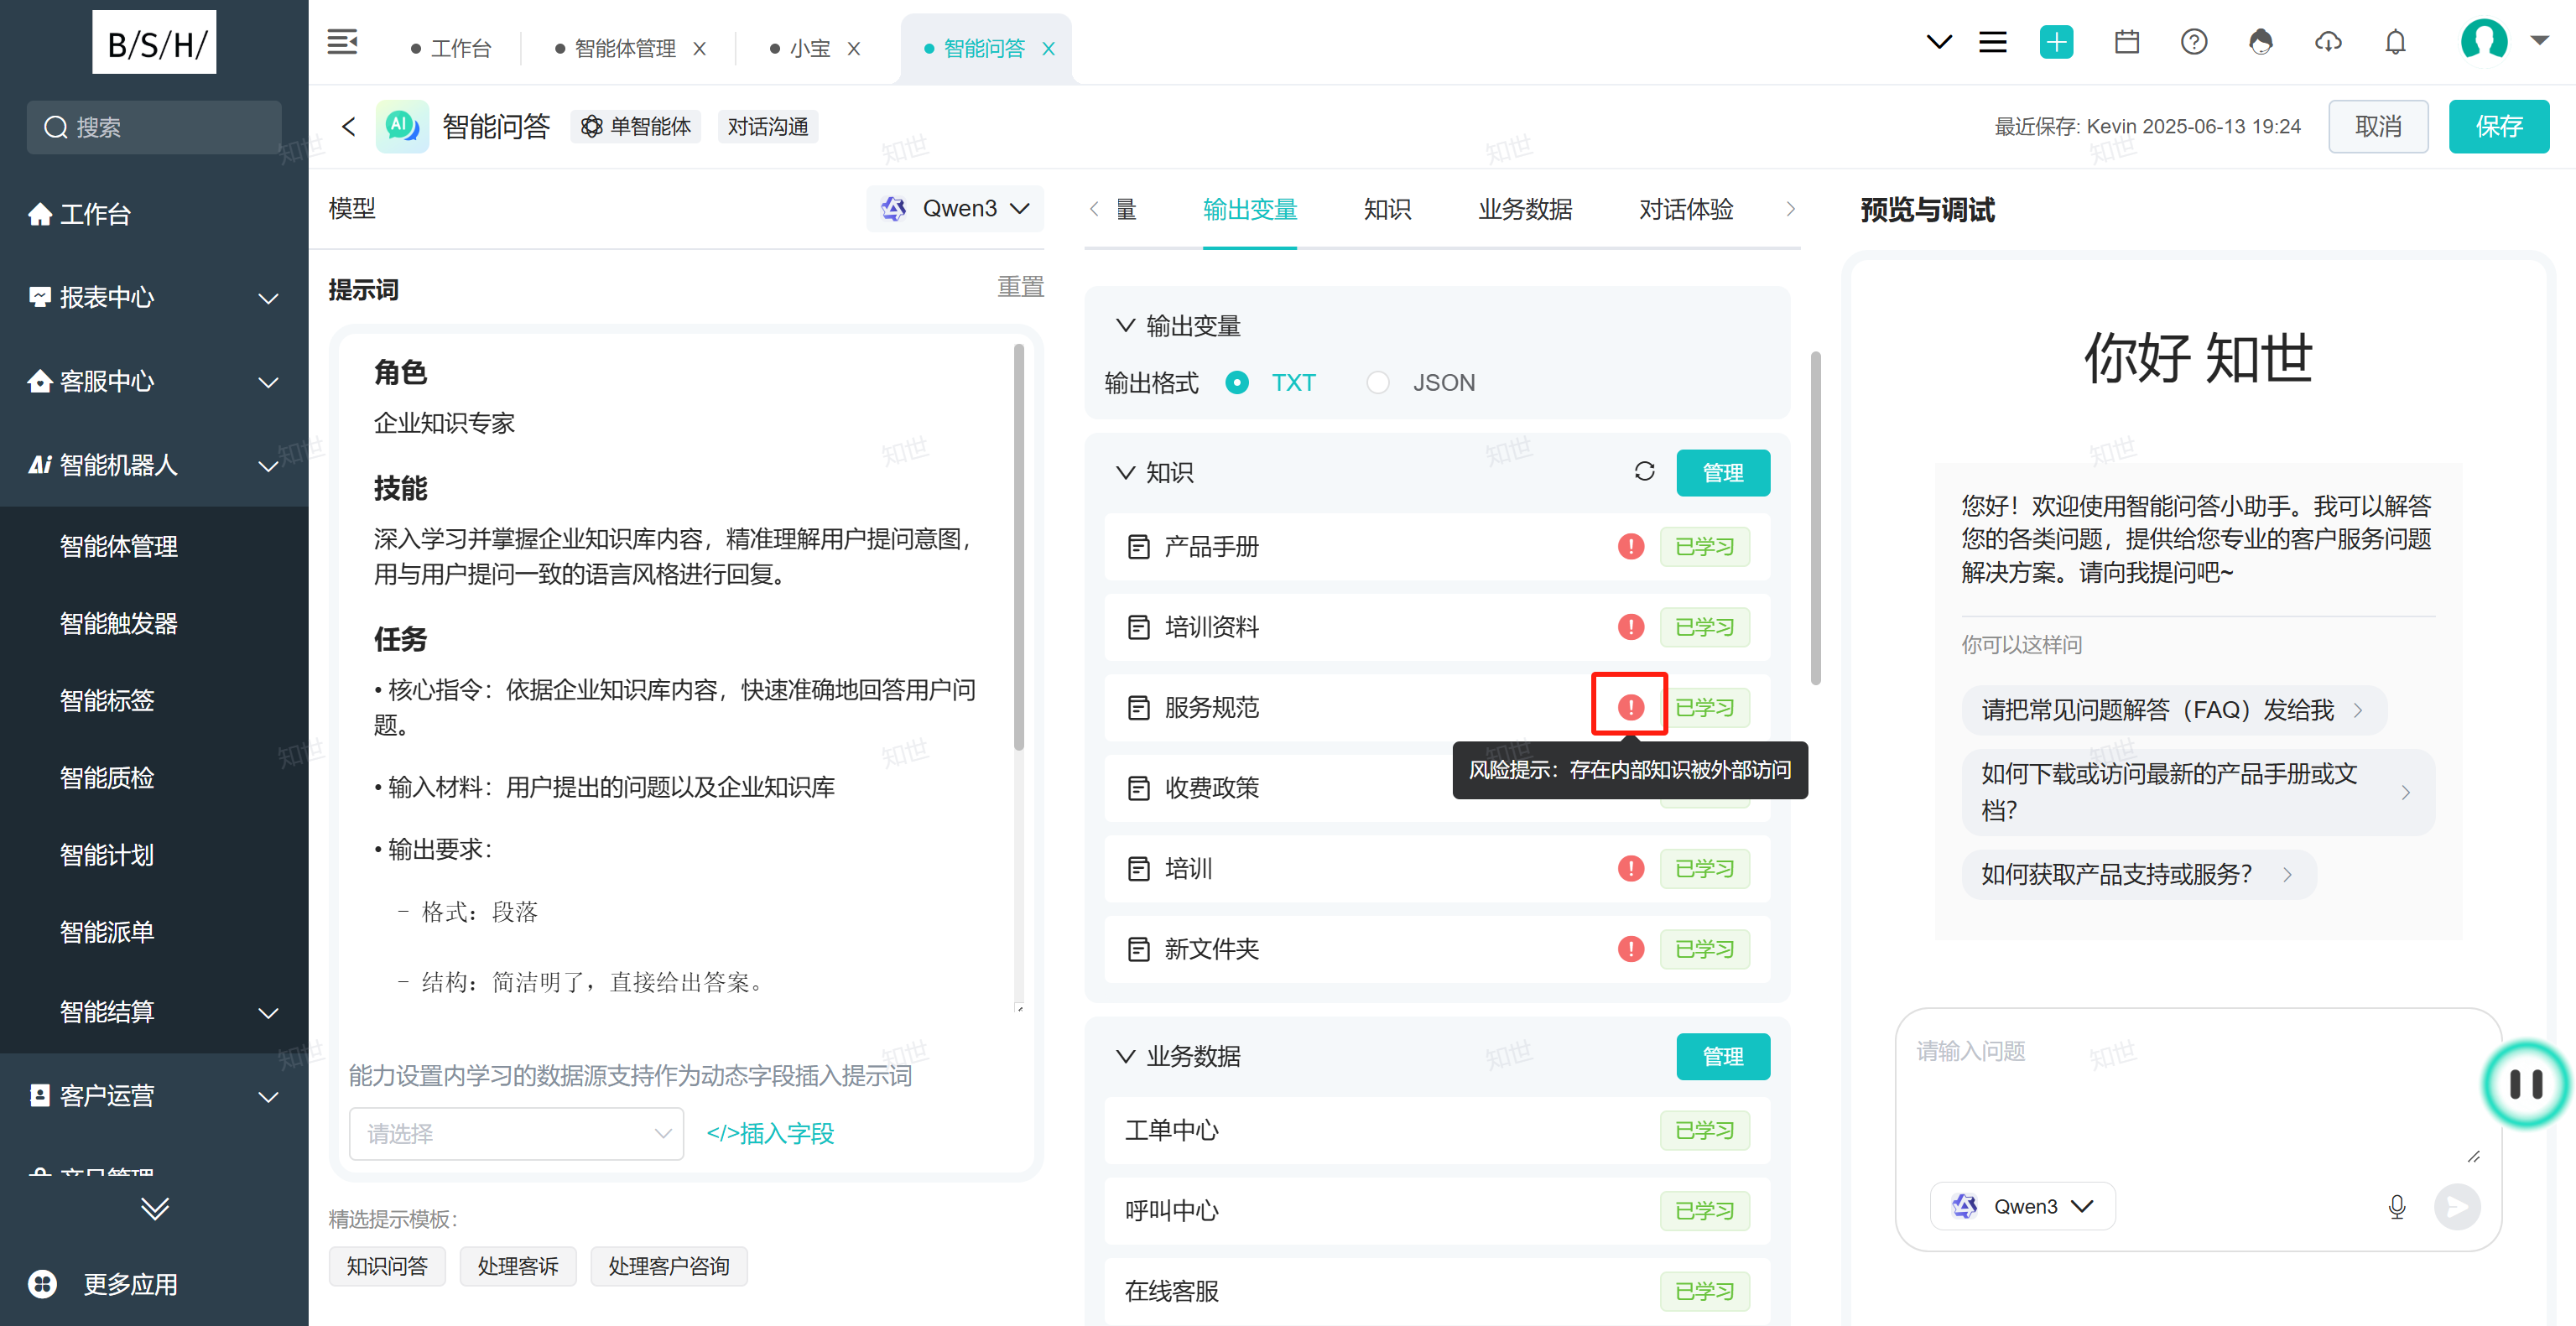The width and height of the screenshot is (2576, 1326).
Task: Open the top bar chevron dropdown
Action: 1939,42
